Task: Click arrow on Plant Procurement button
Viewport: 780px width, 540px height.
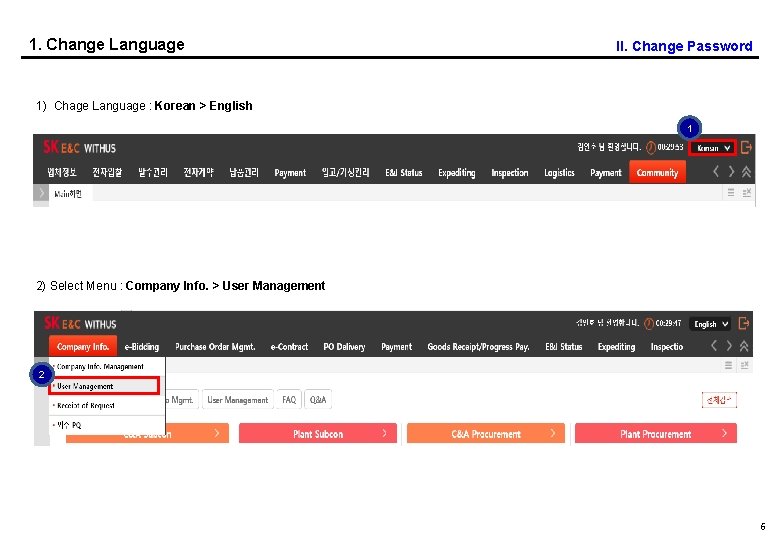Action: point(724,433)
